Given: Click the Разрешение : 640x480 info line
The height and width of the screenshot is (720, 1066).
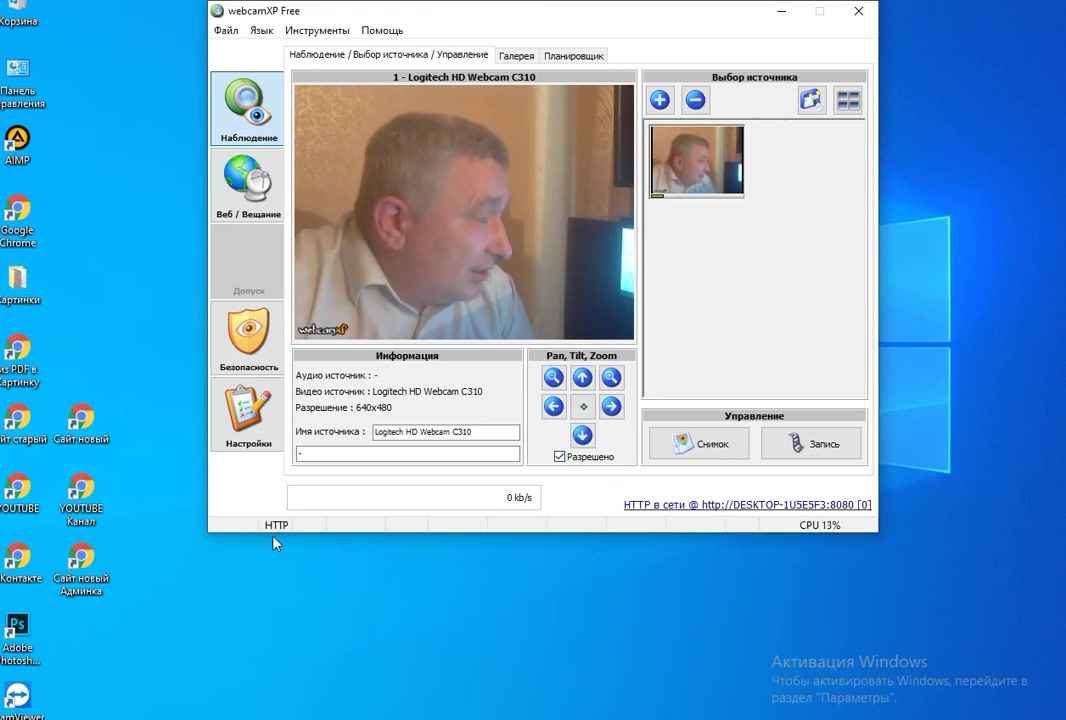Looking at the screenshot, I should point(343,408).
